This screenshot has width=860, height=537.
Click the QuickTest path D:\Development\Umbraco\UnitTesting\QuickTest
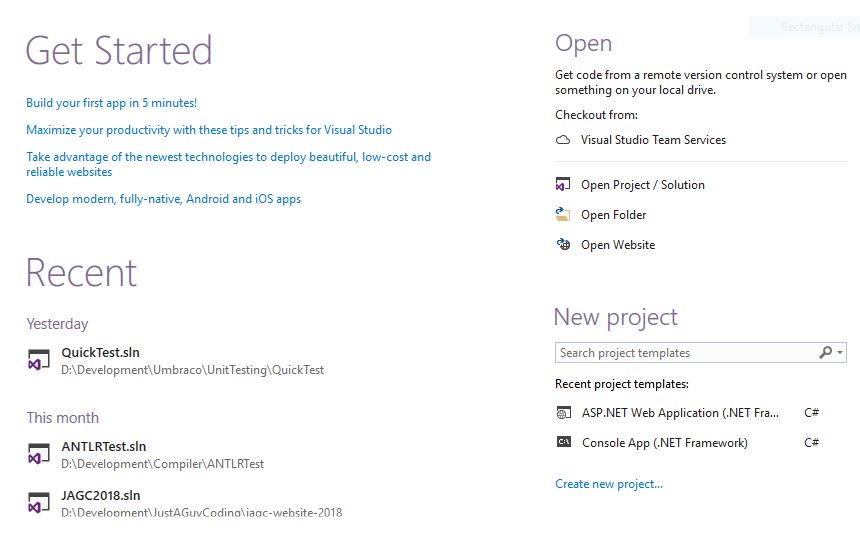click(x=193, y=370)
